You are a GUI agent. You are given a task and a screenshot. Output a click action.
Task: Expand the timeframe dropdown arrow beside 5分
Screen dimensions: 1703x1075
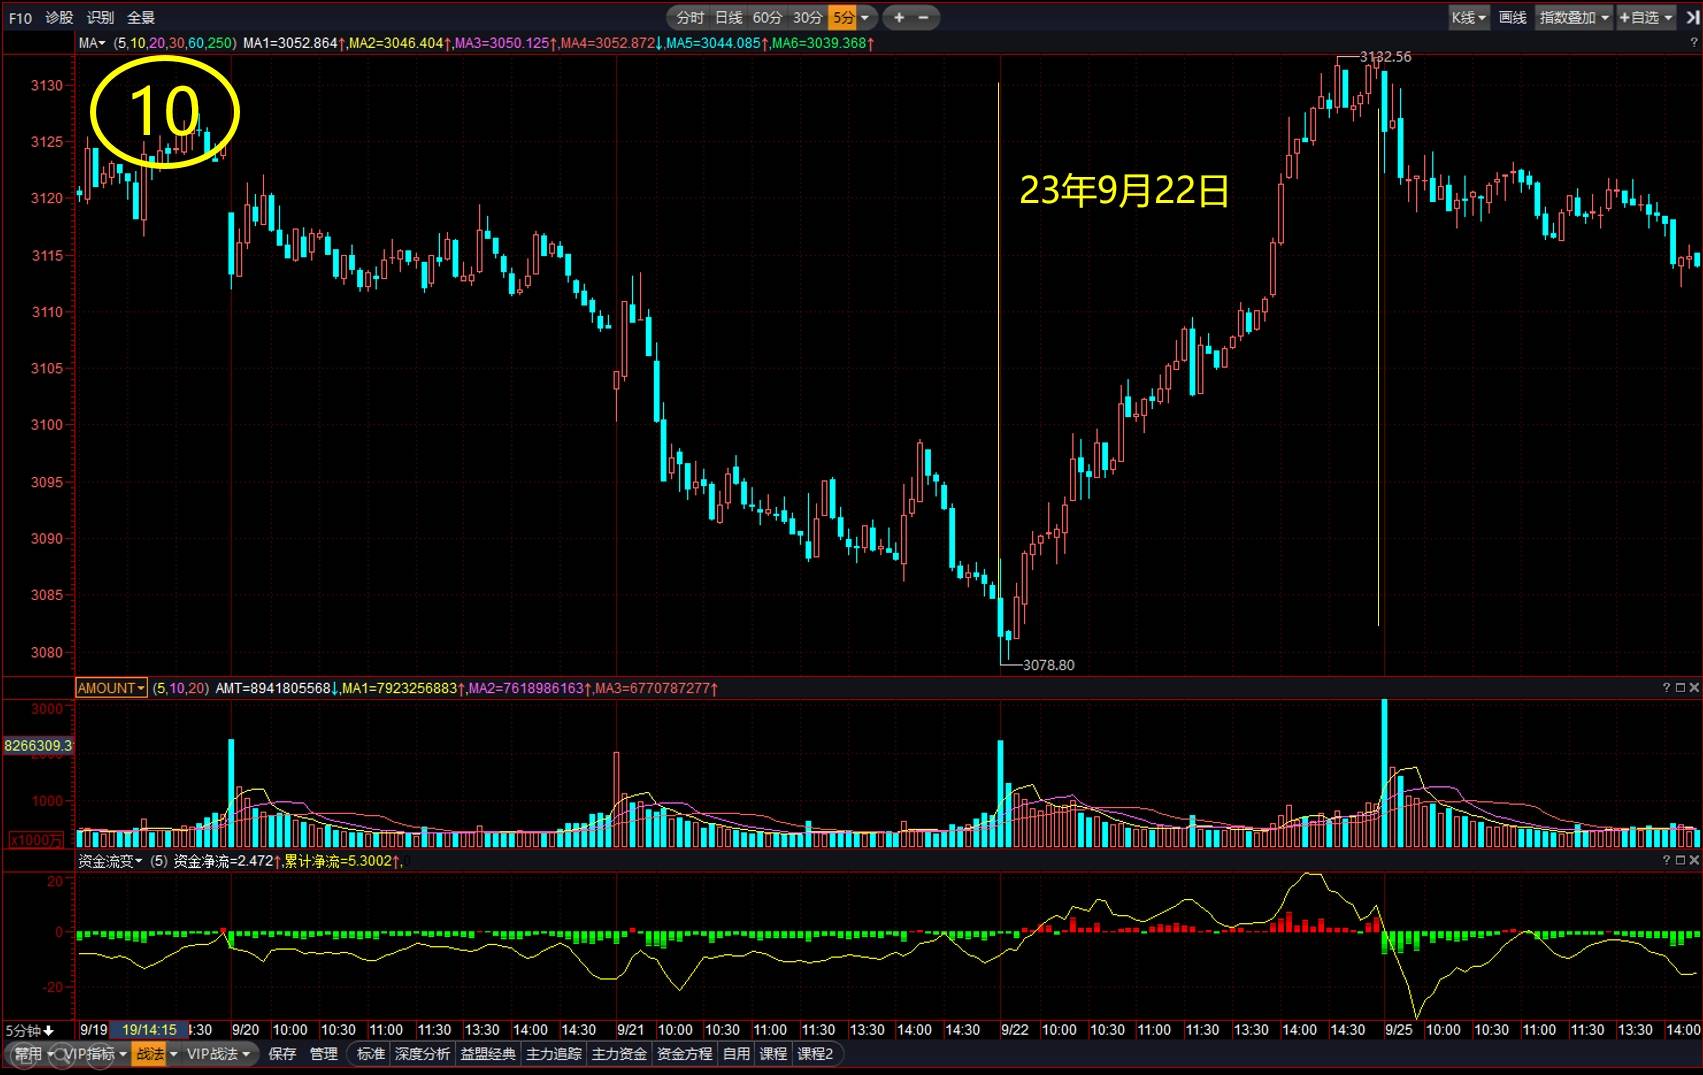pyautogui.click(x=866, y=18)
